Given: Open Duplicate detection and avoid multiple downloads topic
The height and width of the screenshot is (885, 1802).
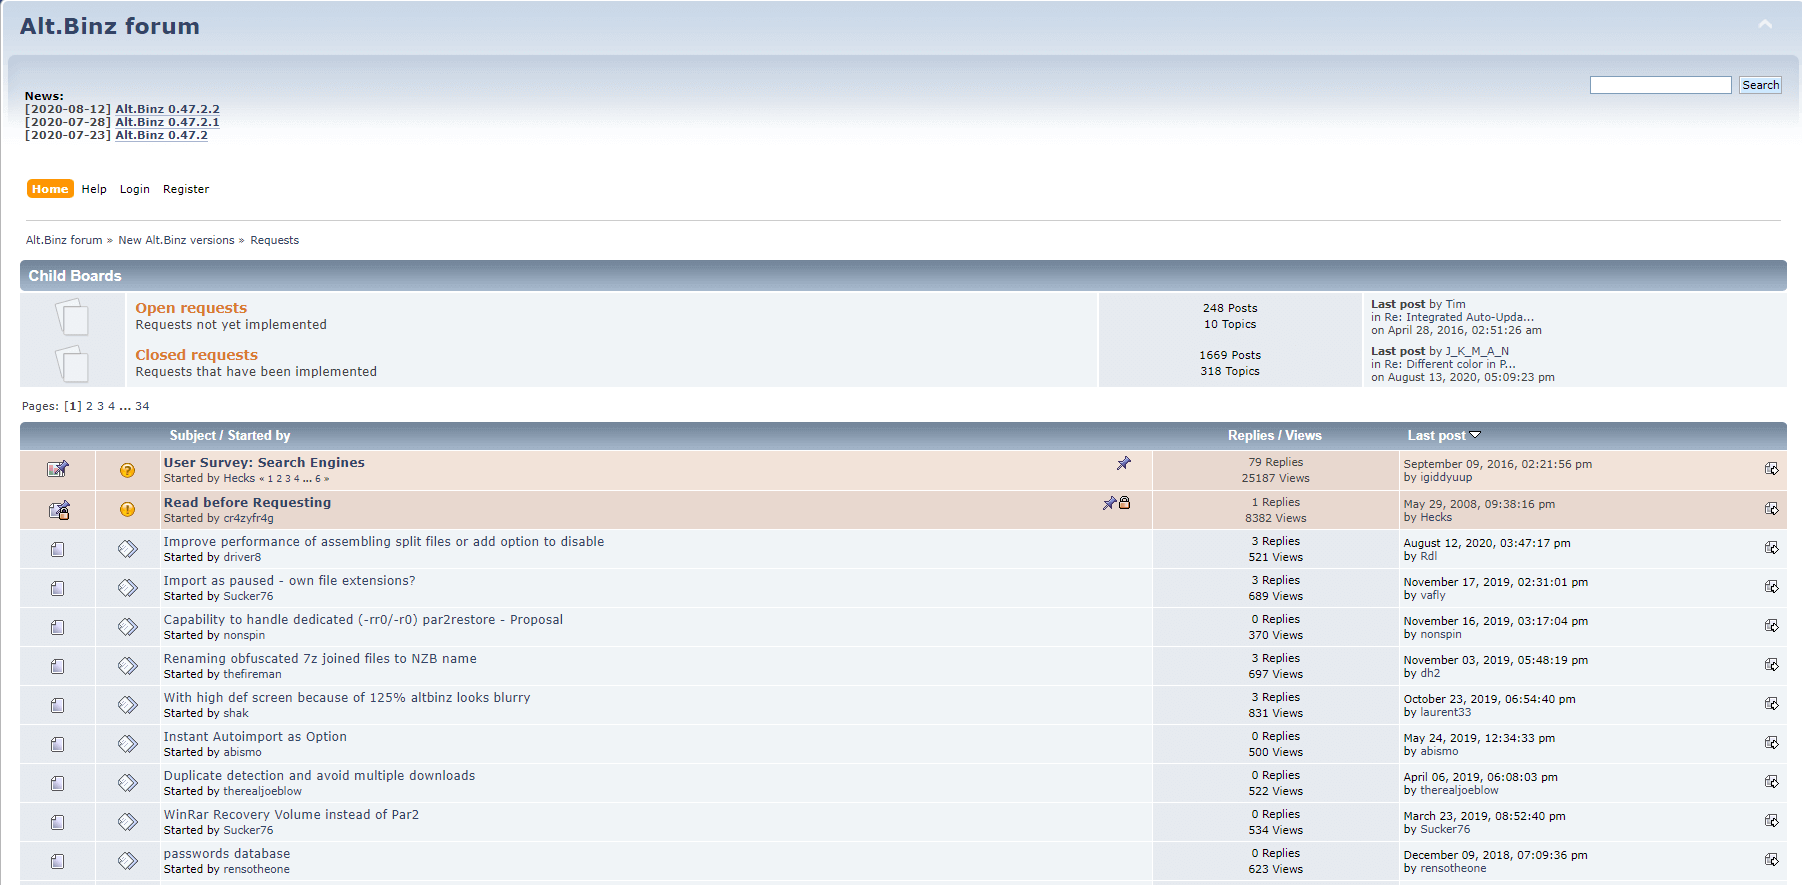Looking at the screenshot, I should tap(319, 775).
